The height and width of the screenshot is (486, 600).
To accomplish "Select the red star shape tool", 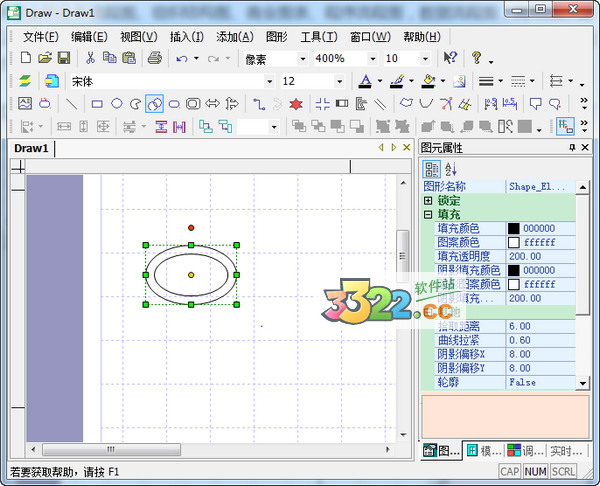I will click(296, 103).
